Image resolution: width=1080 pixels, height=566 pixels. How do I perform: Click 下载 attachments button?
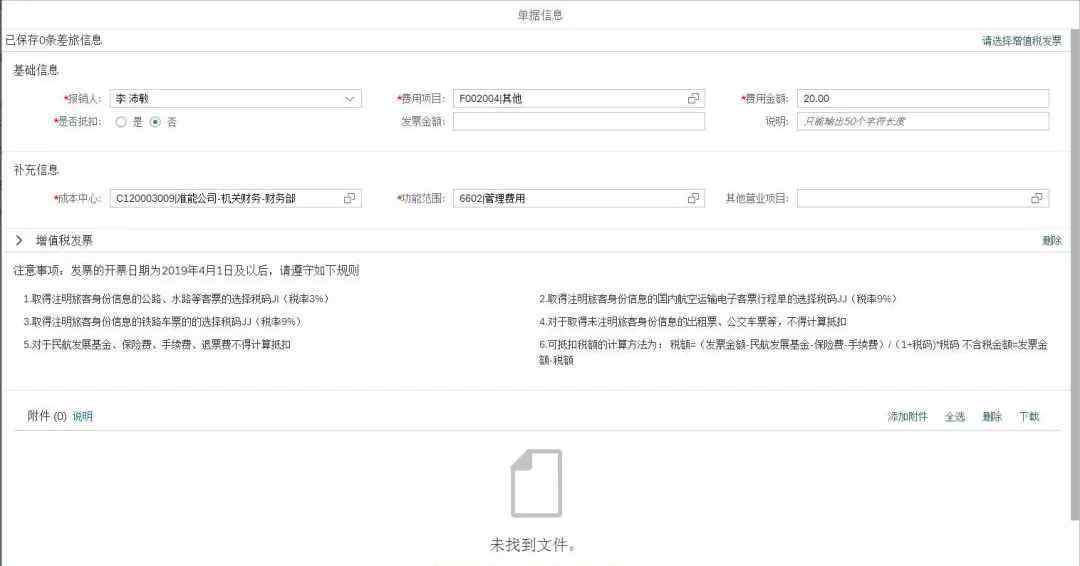(1028, 417)
